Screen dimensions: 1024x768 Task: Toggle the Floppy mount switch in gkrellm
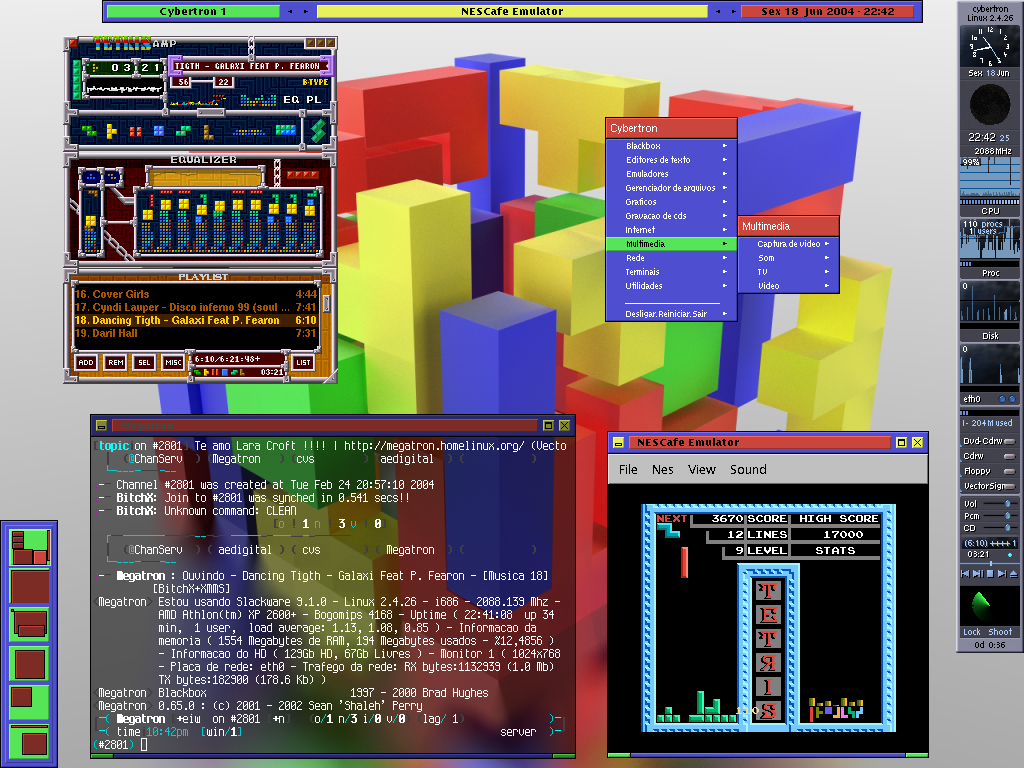pyautogui.click(x=1009, y=471)
